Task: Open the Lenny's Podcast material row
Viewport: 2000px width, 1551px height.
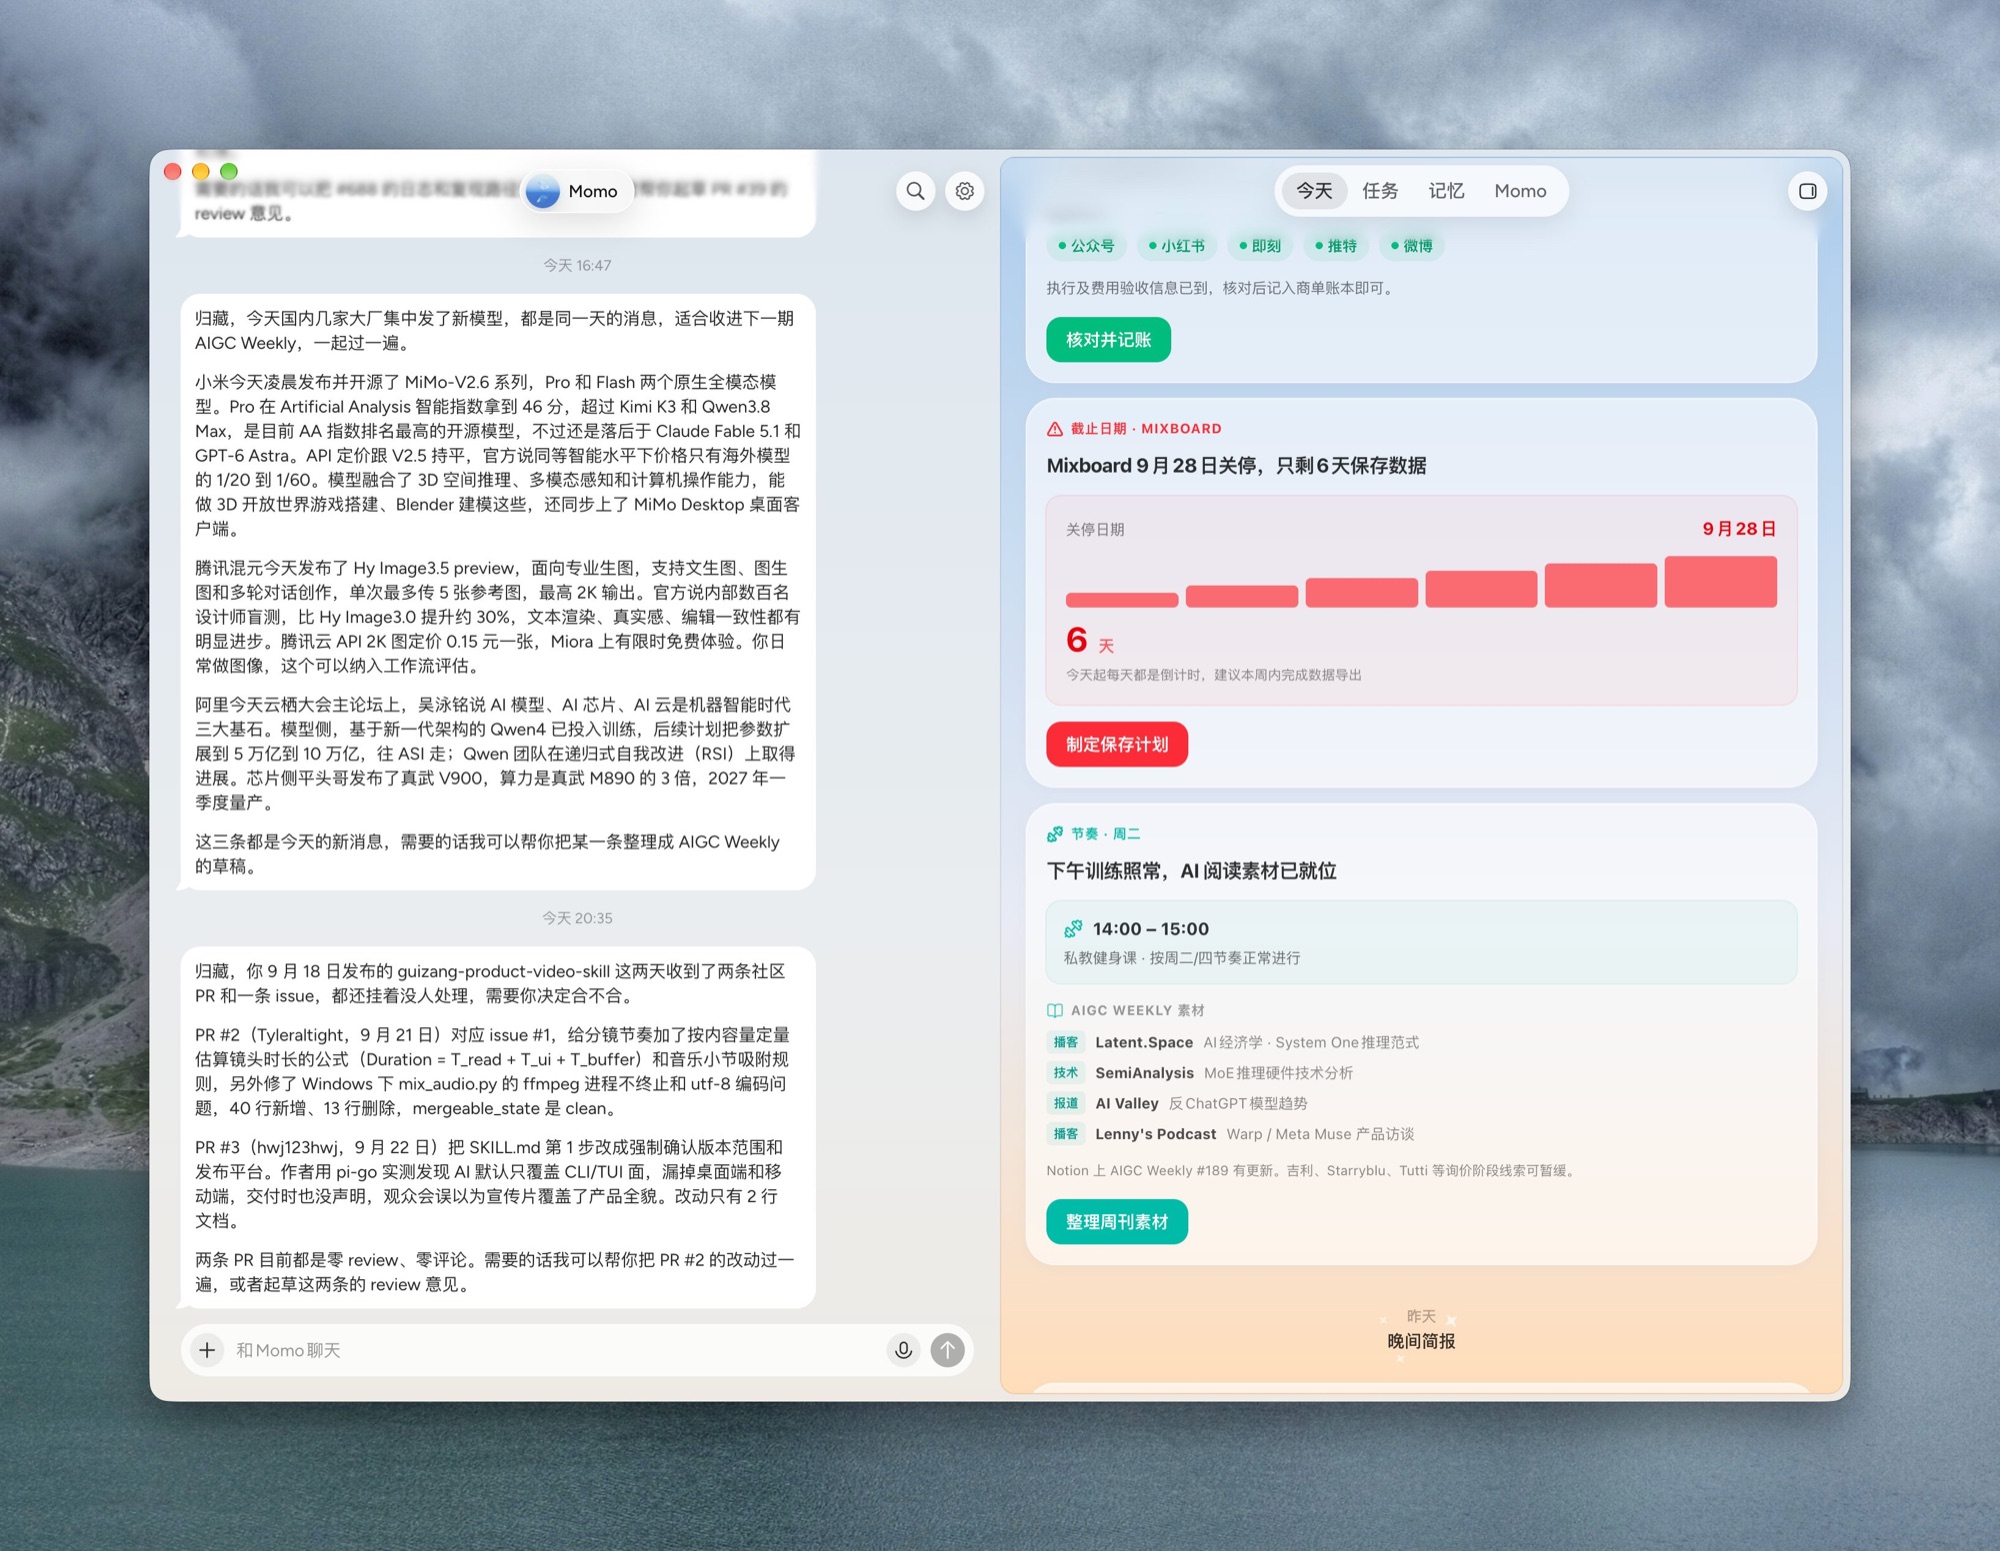Action: tap(1421, 1134)
